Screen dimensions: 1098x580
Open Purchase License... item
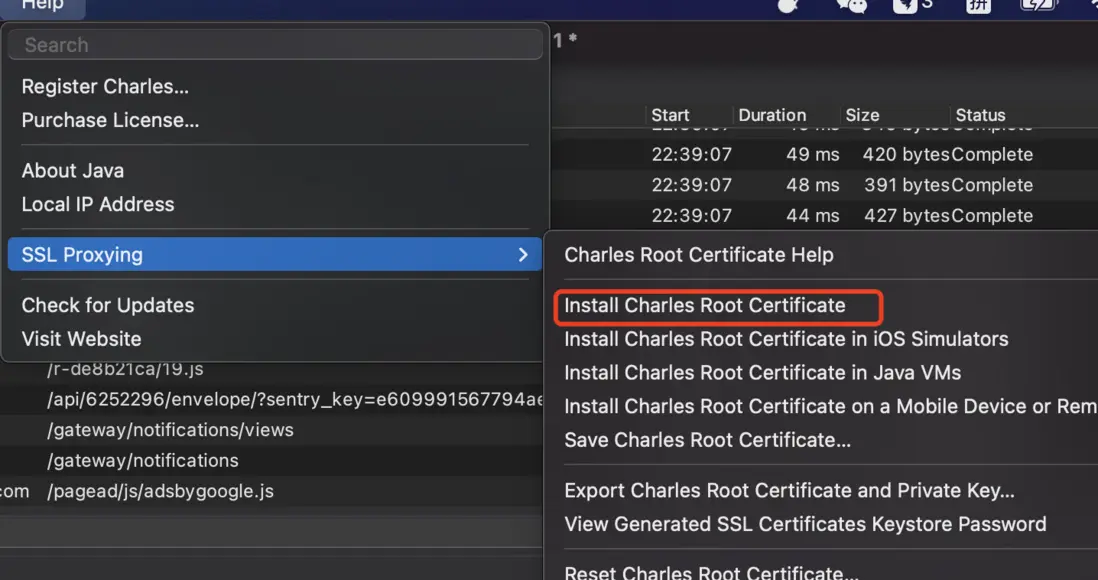coord(110,121)
